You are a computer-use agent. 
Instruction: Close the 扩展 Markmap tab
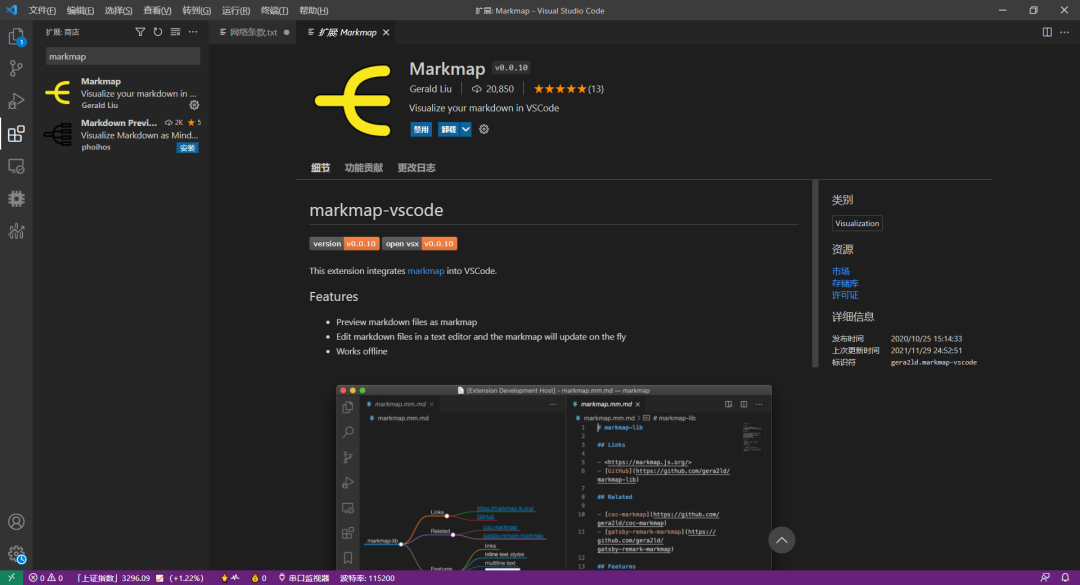386,32
